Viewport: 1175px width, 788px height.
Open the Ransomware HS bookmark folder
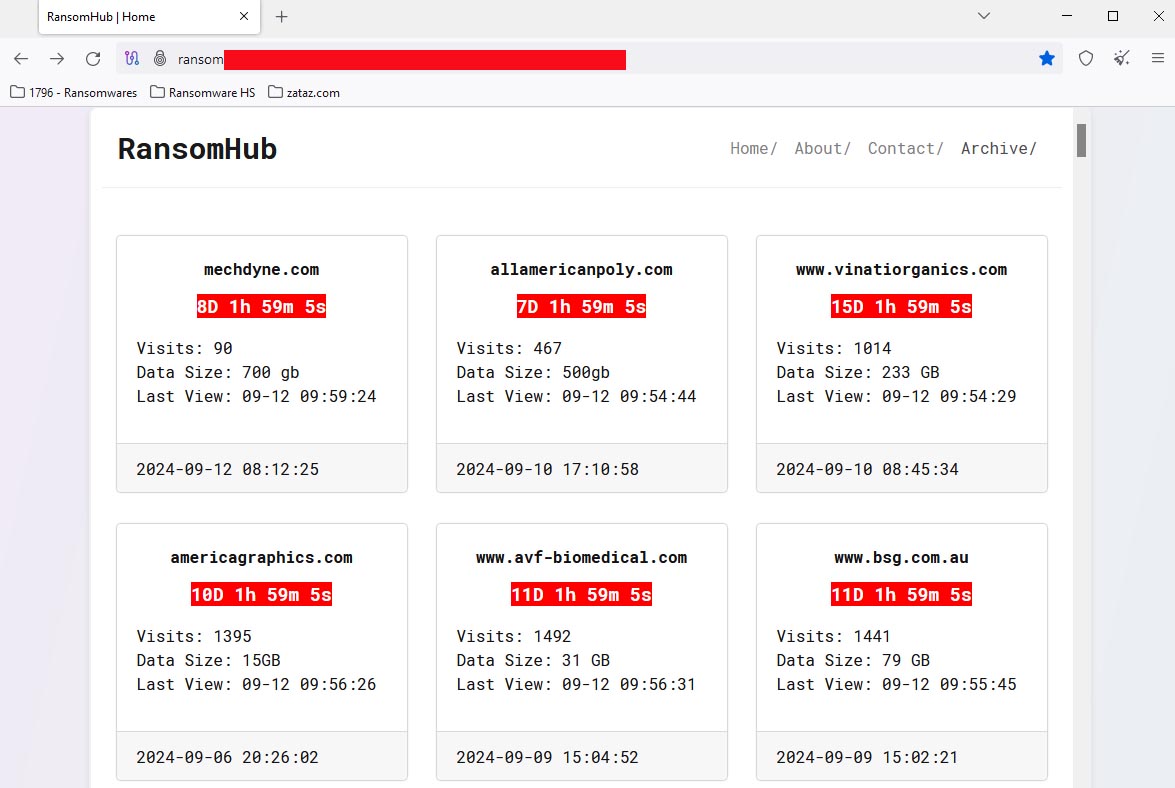(x=202, y=93)
